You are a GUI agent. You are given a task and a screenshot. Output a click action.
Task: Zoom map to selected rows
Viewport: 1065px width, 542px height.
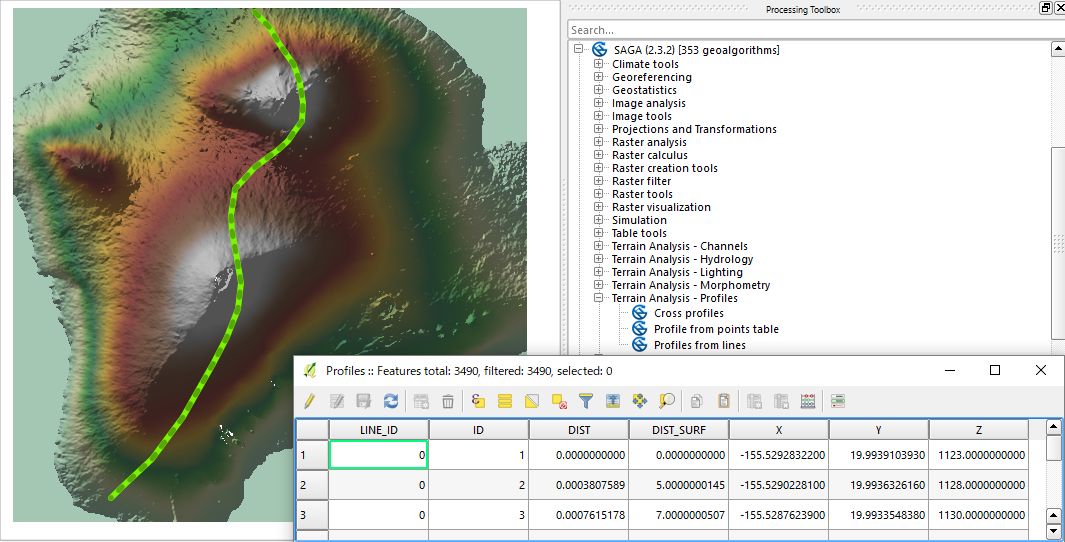pos(667,401)
